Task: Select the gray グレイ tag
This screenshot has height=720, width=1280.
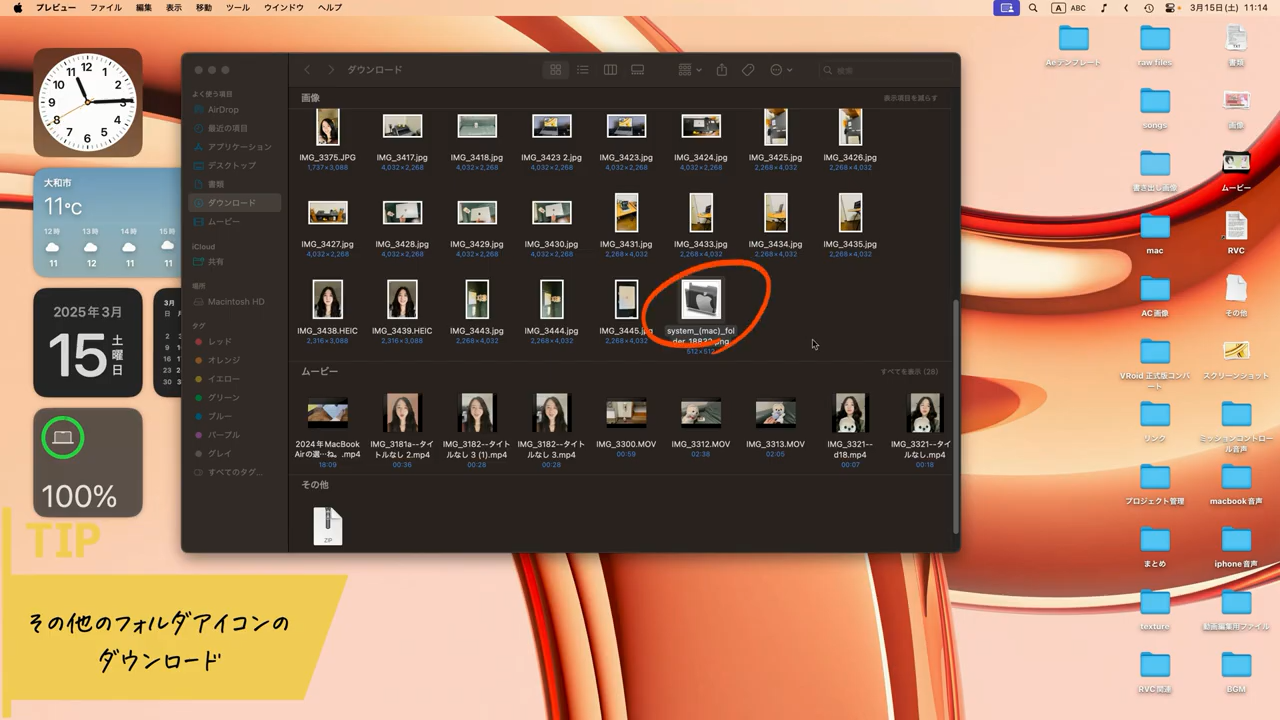Action: (220, 454)
